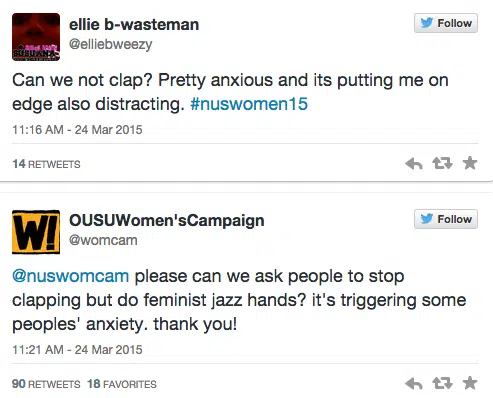
Task: Star the OUSUWomen'sCampaign tweet
Action: pyautogui.click(x=470, y=383)
